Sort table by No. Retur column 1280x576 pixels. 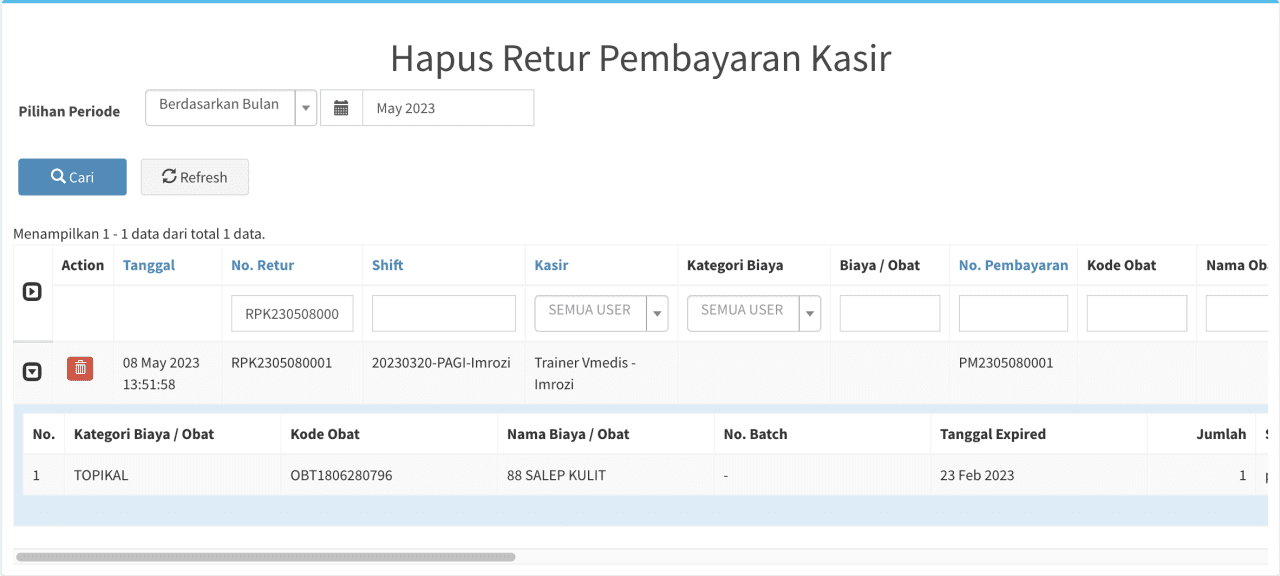tap(262, 265)
